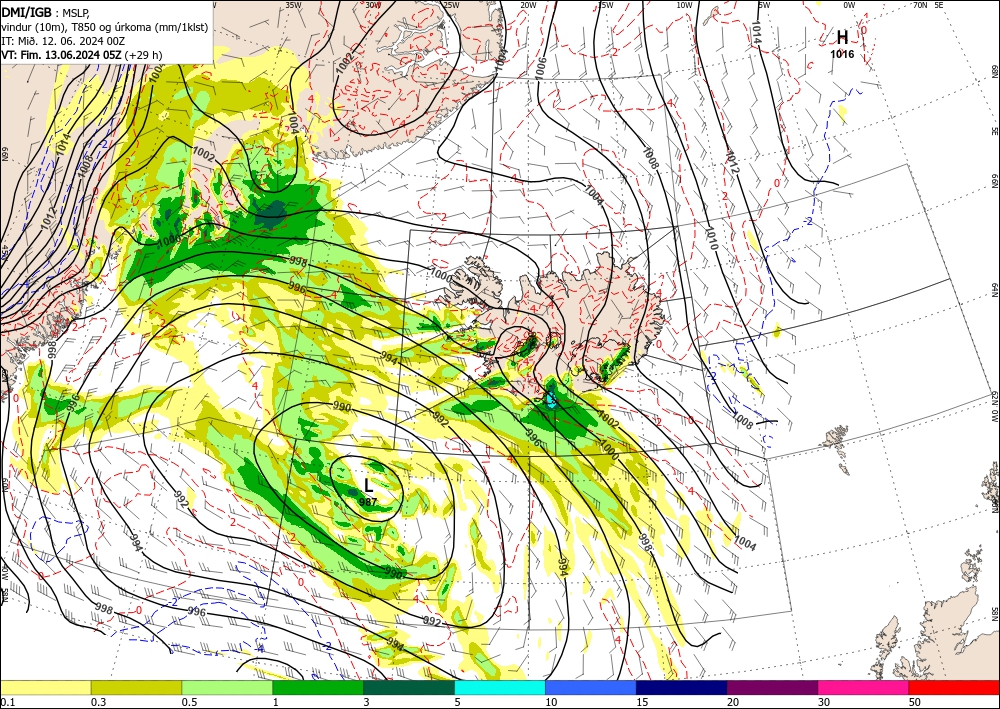
Task: Click the '10W' longitude label
Action: coord(684,5)
